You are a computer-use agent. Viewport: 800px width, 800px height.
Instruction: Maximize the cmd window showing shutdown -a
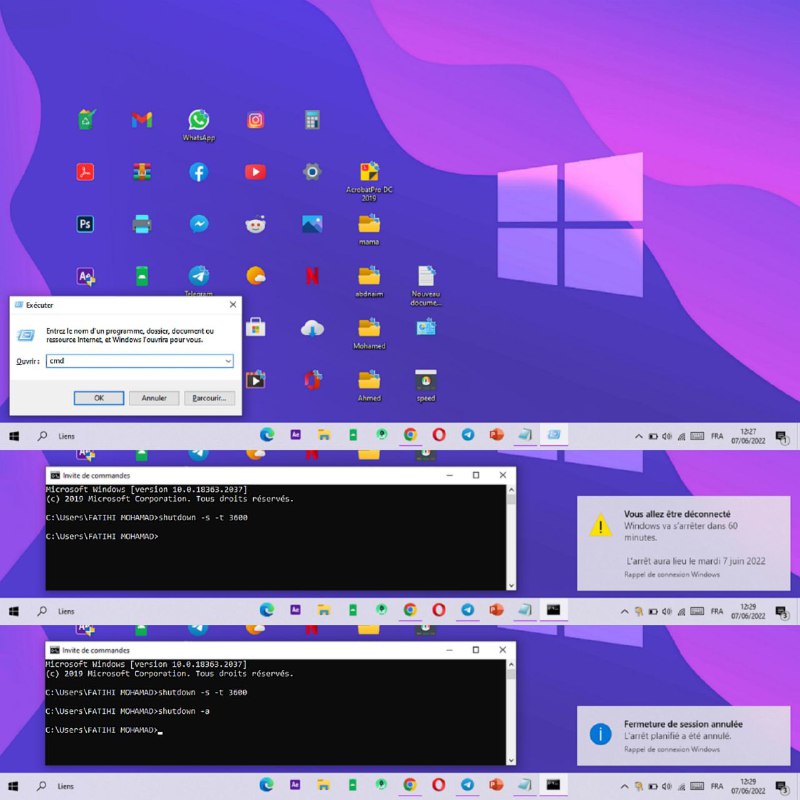point(476,649)
